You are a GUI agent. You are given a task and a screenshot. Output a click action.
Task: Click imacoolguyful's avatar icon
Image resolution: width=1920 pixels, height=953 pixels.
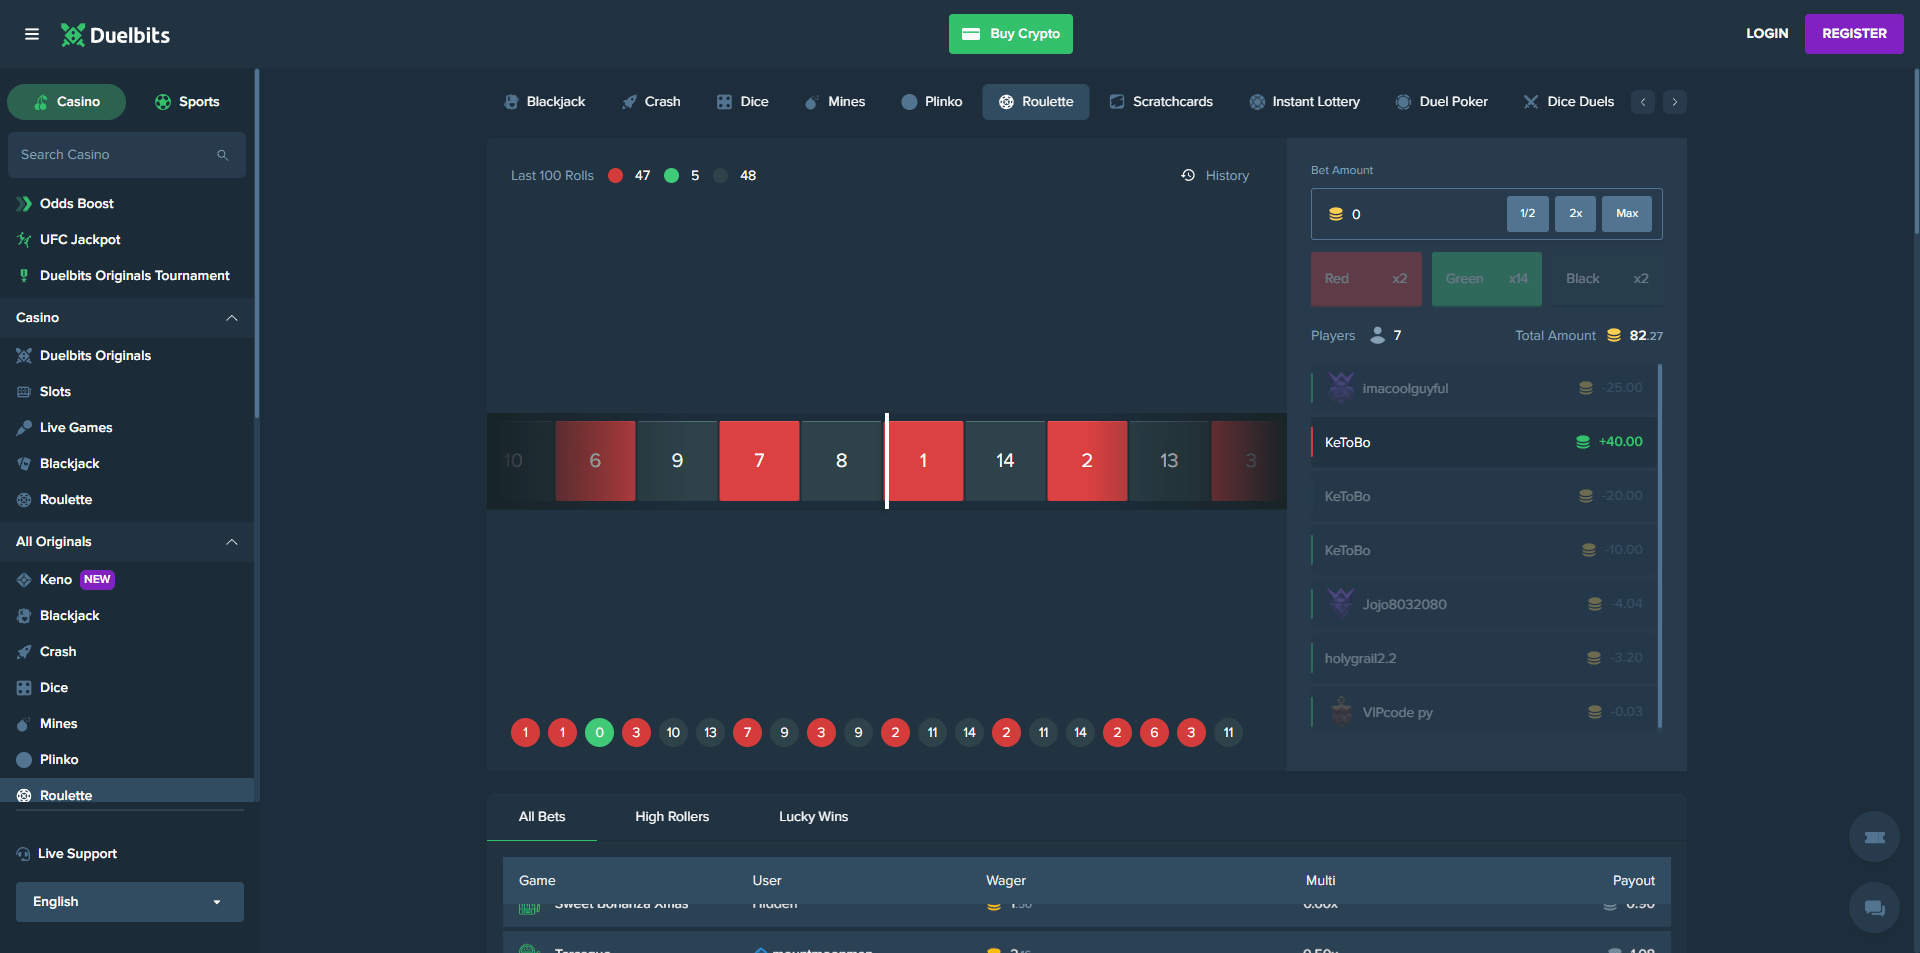pyautogui.click(x=1341, y=387)
